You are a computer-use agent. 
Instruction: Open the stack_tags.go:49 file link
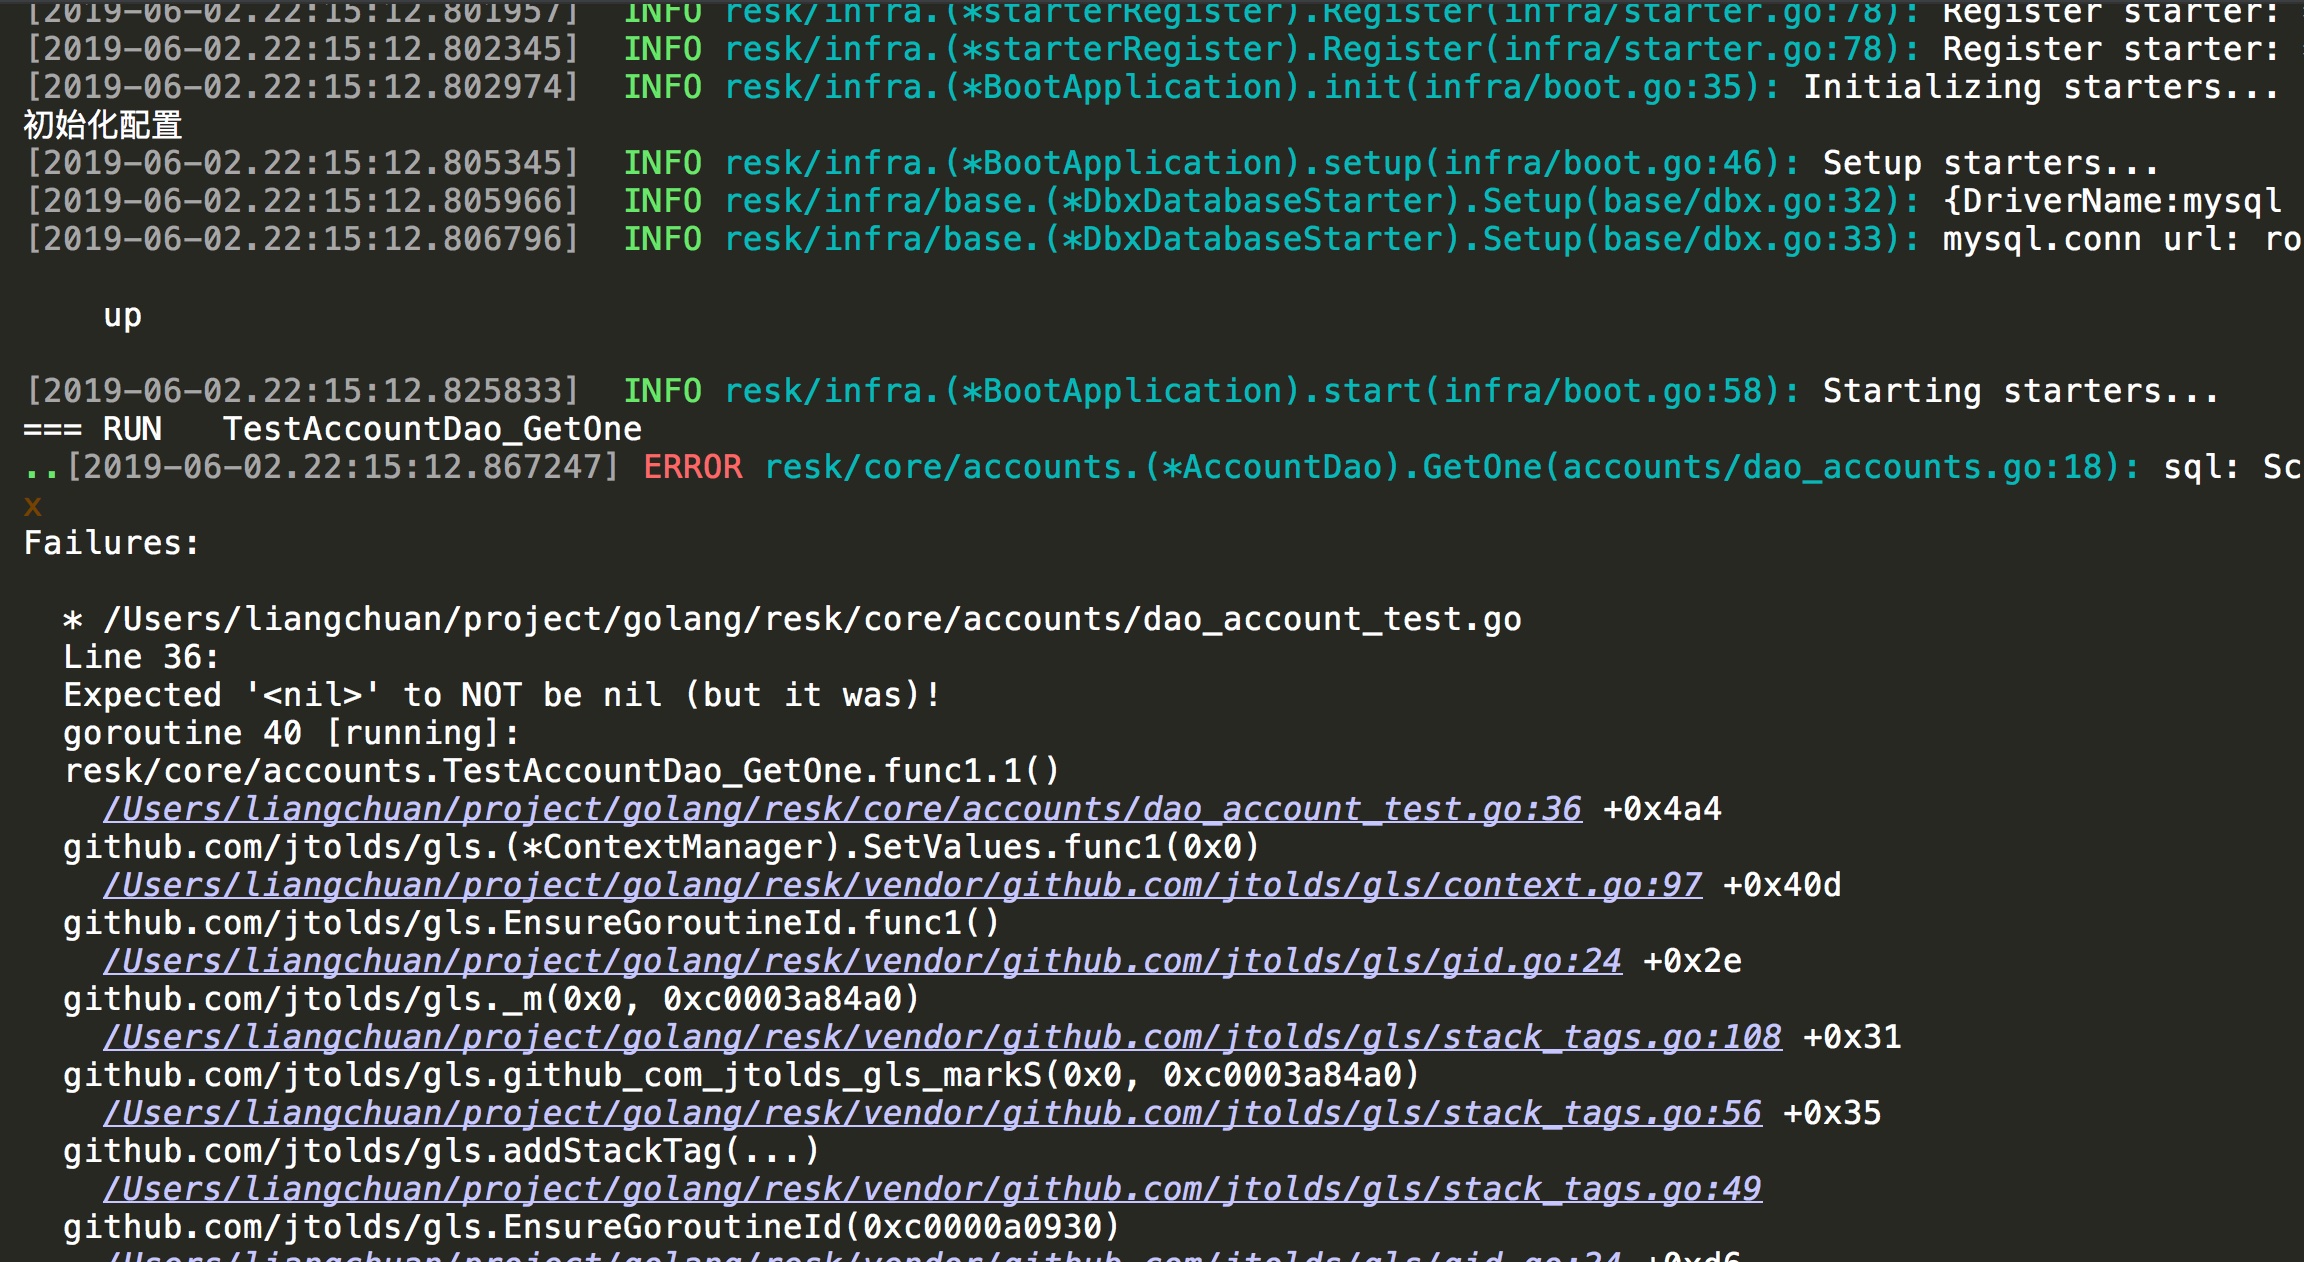point(932,1188)
